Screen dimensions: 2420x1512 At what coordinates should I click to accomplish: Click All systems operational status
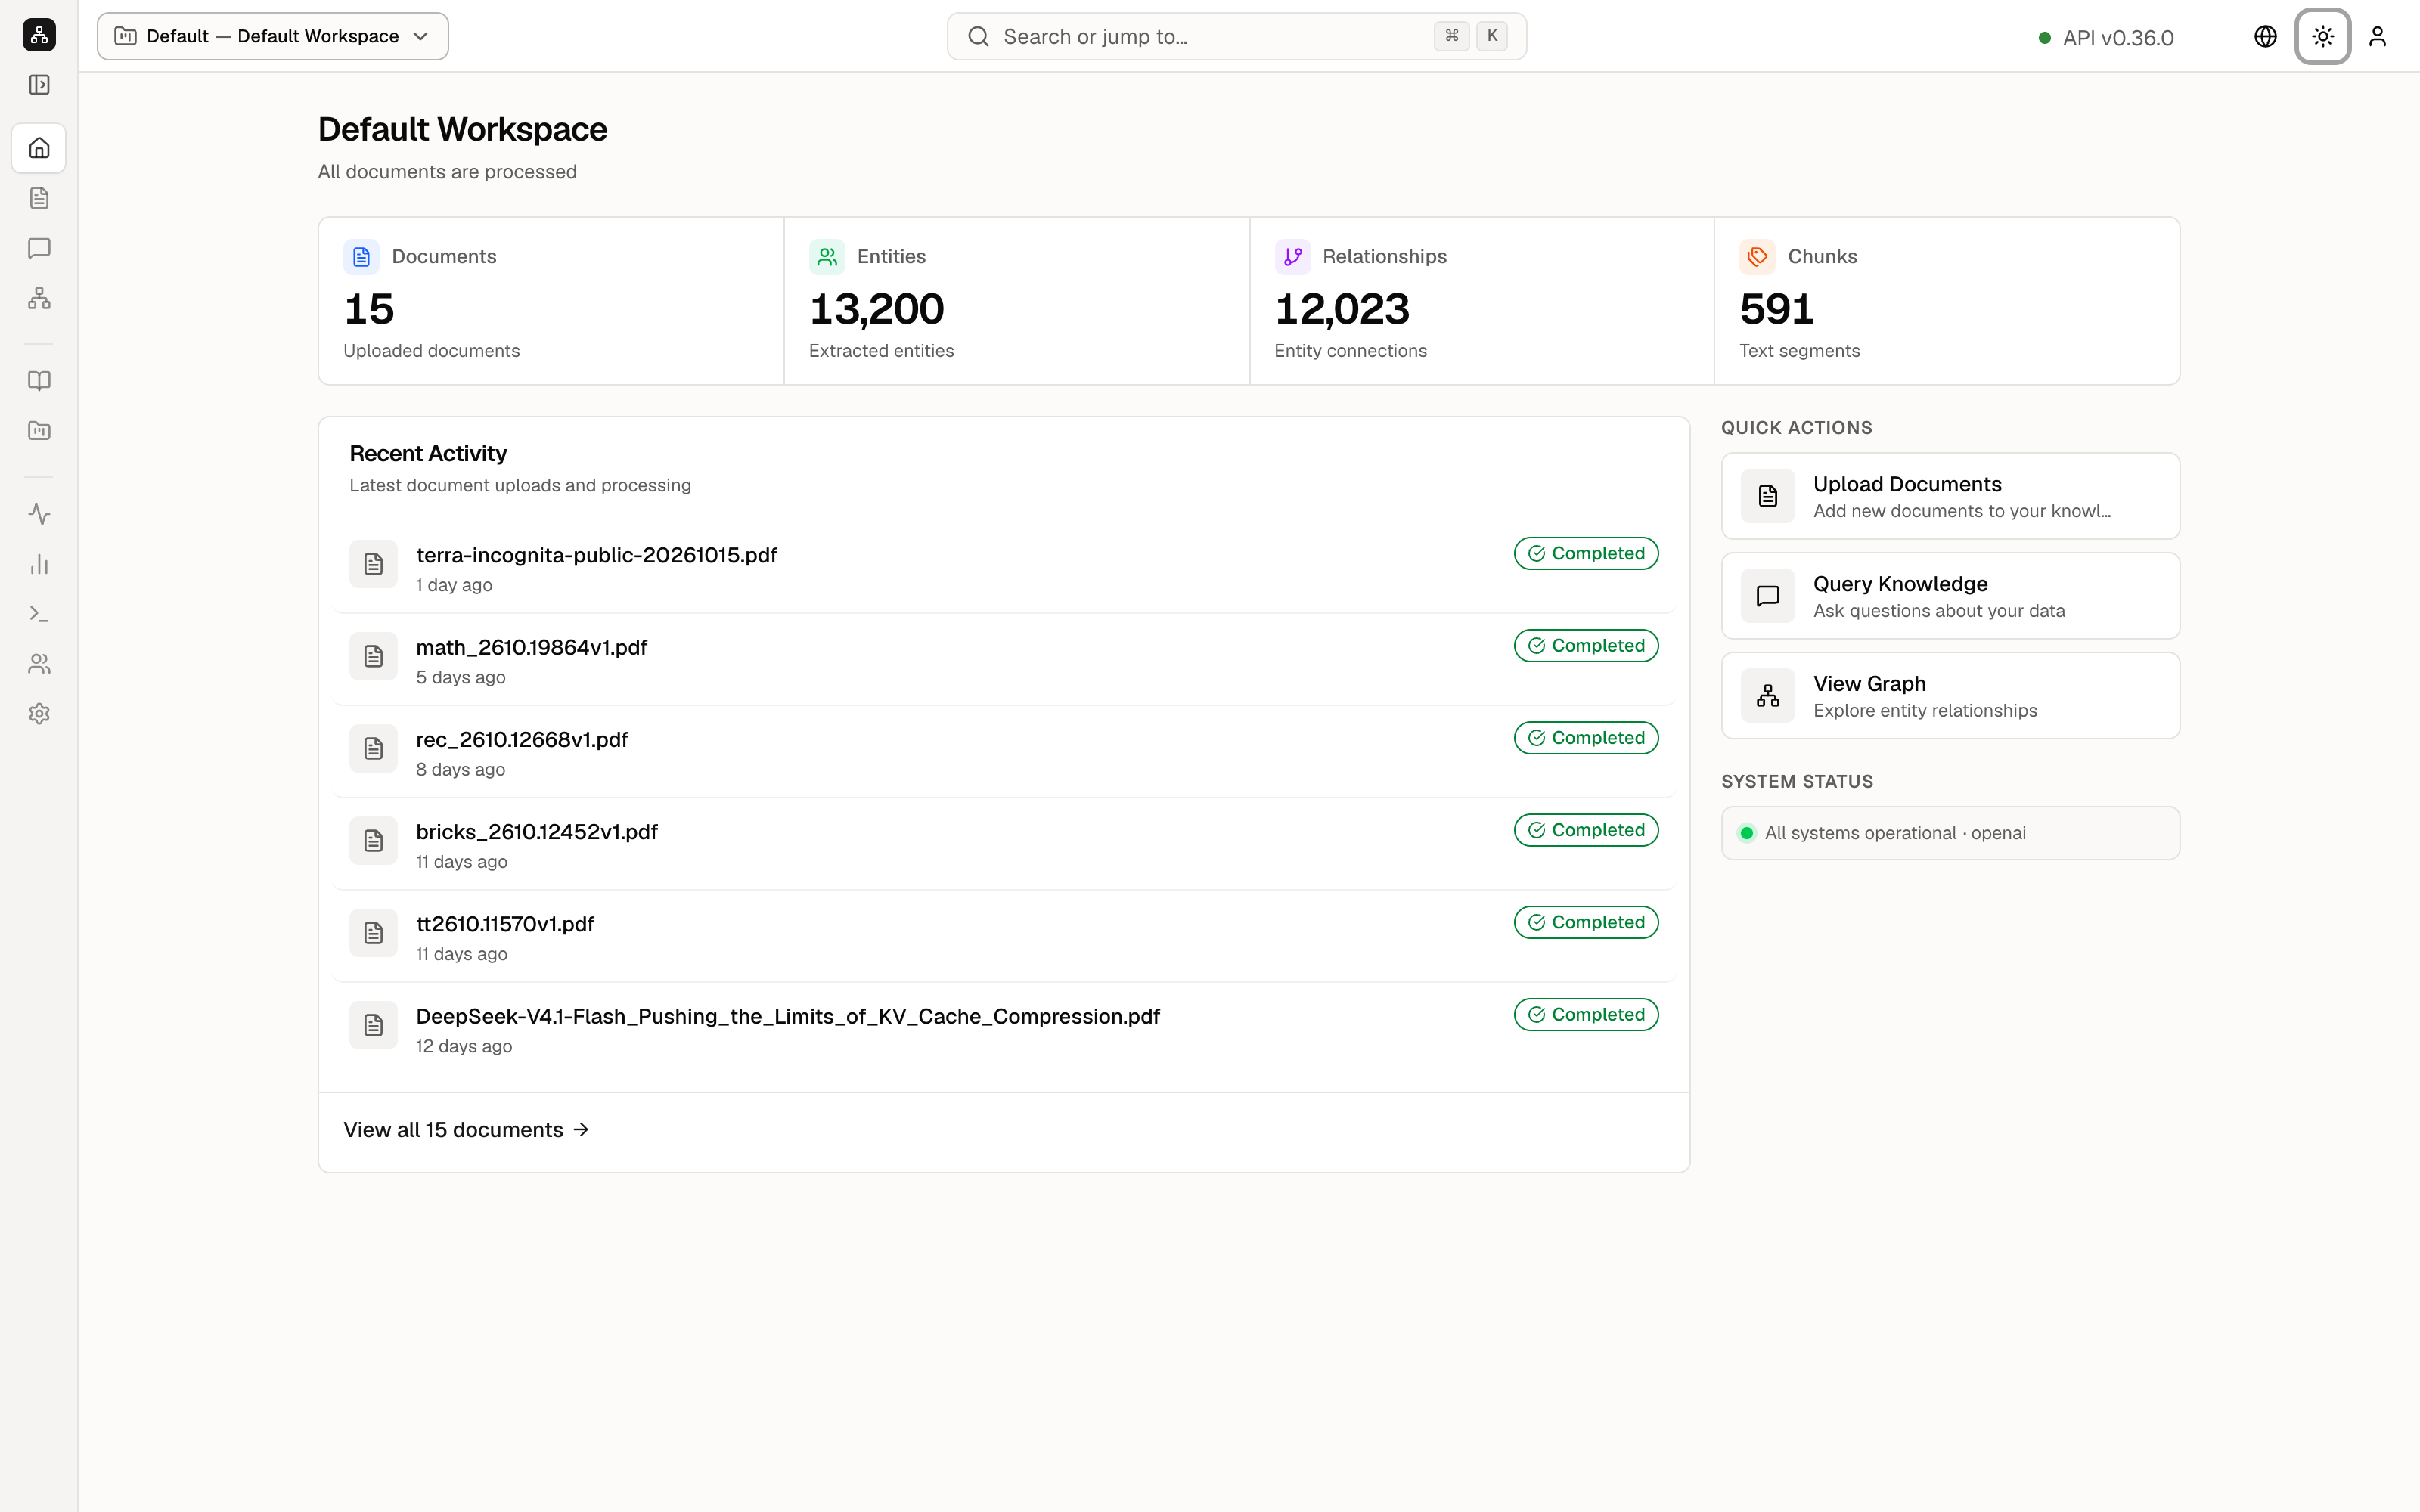pos(1950,833)
